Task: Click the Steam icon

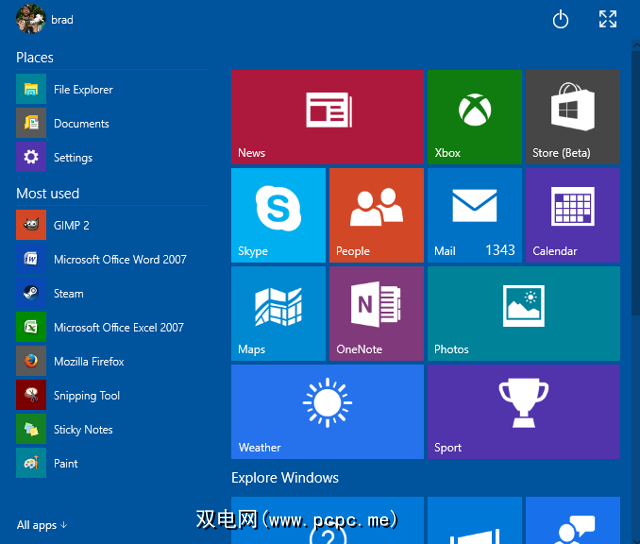Action: coord(31,293)
